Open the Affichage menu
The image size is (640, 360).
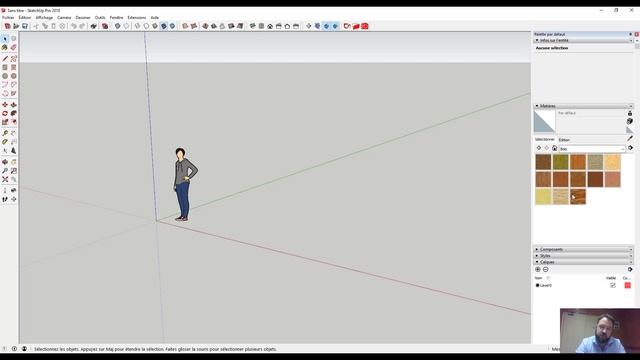pos(44,18)
